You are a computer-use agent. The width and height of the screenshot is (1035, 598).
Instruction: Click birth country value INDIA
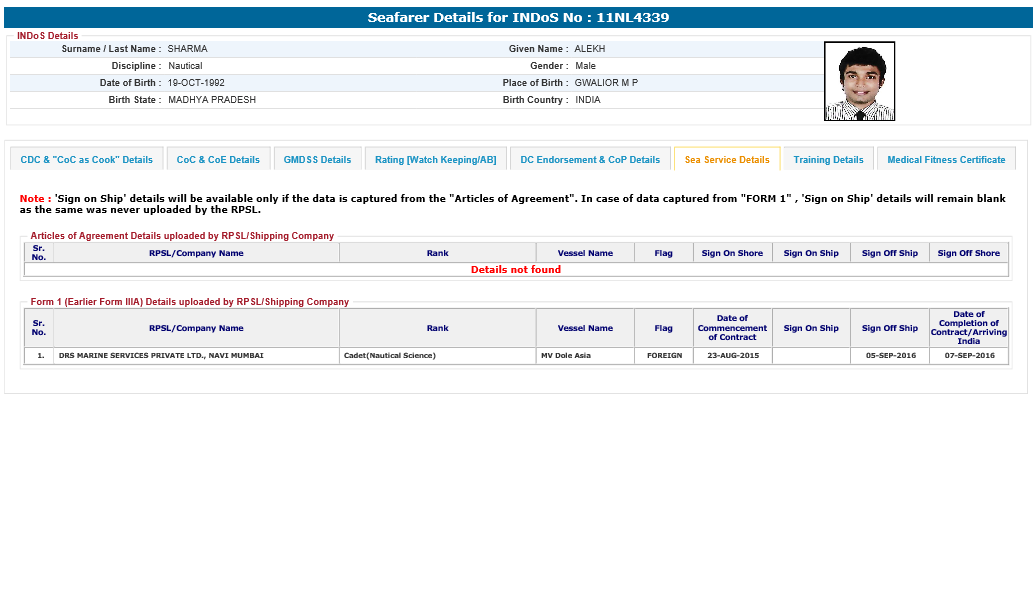tap(587, 100)
